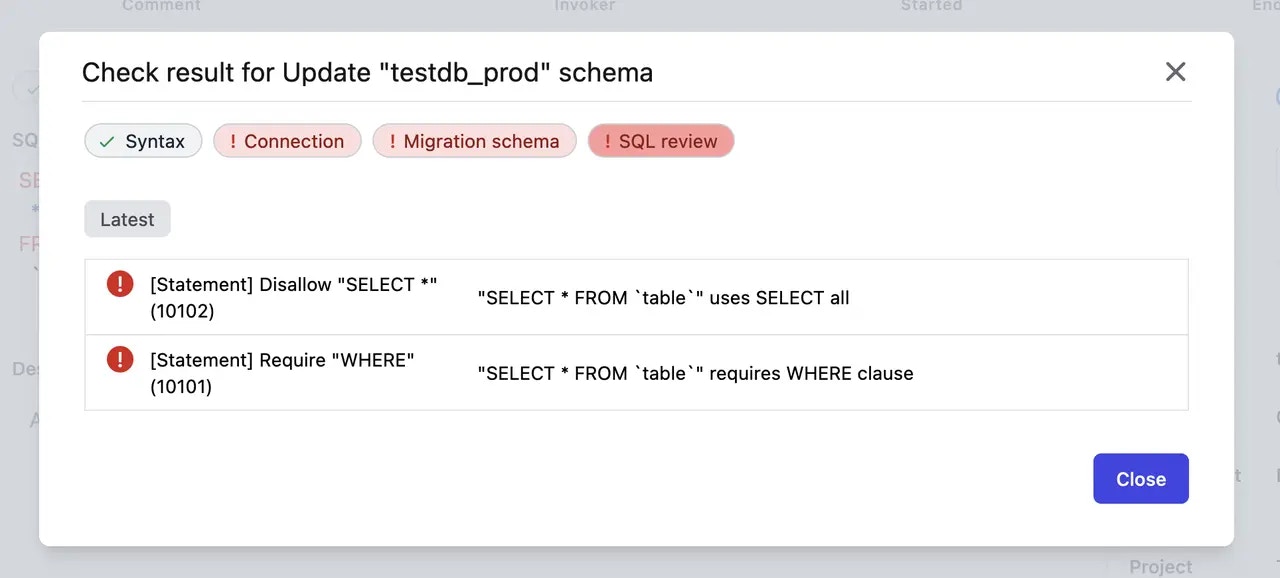Switch to the SQL review check results
1280x578 pixels.
(x=661, y=141)
